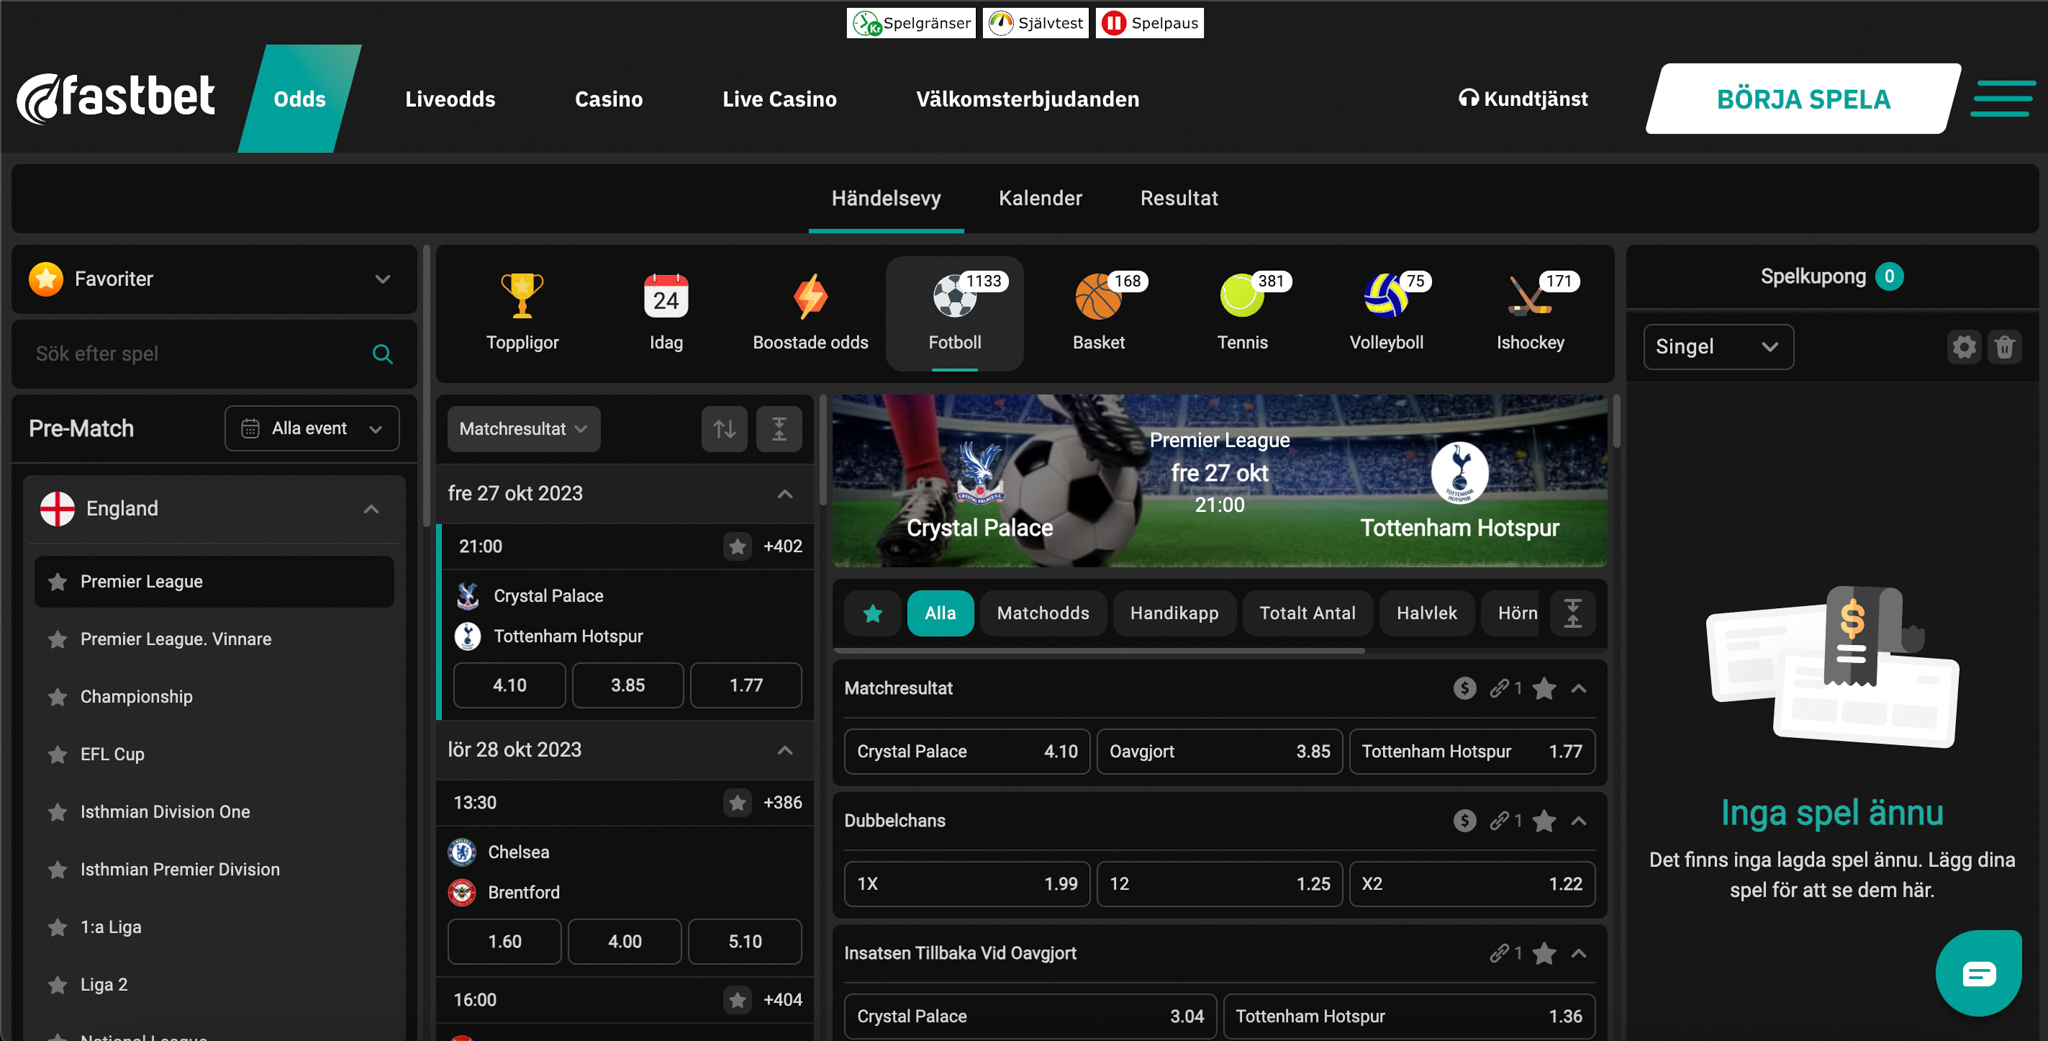Favorite the EFL Cup star

[58, 754]
